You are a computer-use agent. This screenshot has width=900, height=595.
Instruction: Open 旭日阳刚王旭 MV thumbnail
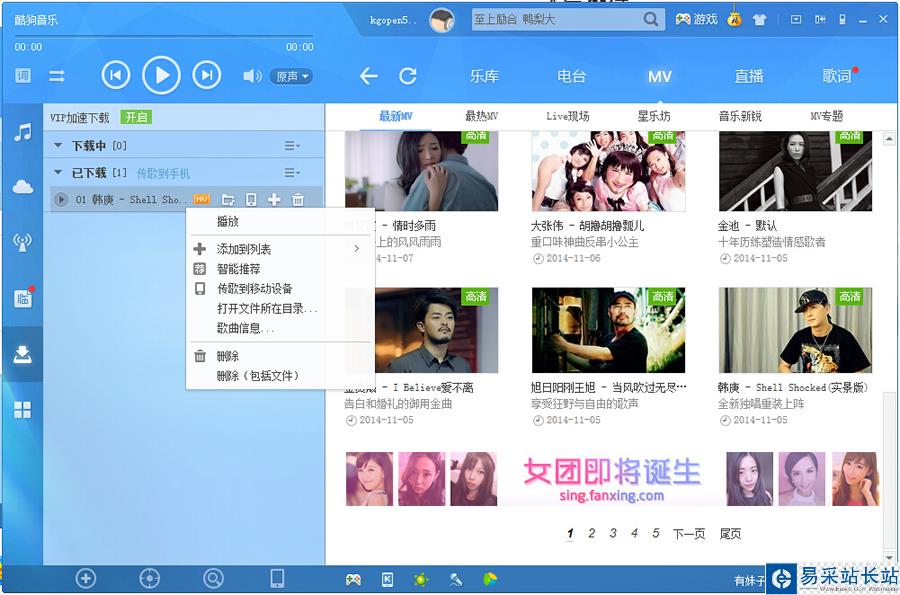[608, 330]
